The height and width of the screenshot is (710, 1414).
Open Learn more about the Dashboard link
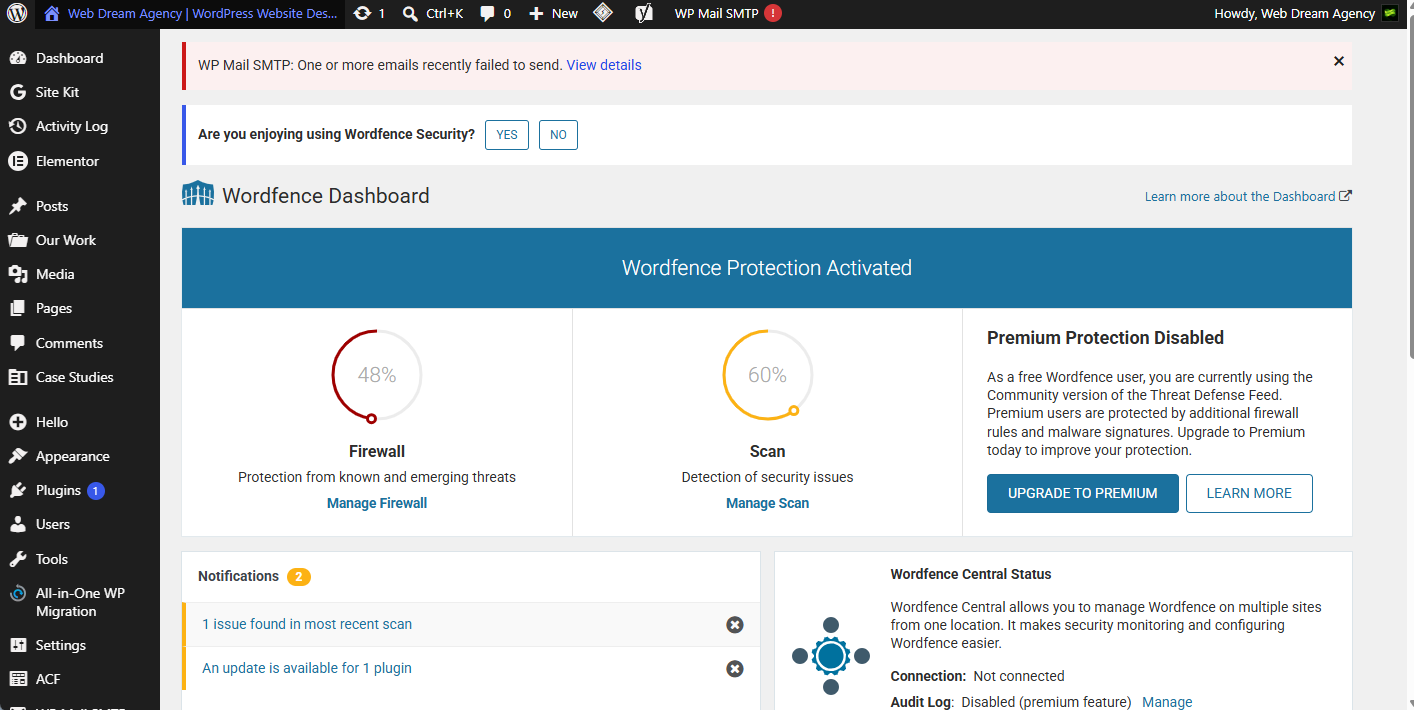click(1248, 196)
